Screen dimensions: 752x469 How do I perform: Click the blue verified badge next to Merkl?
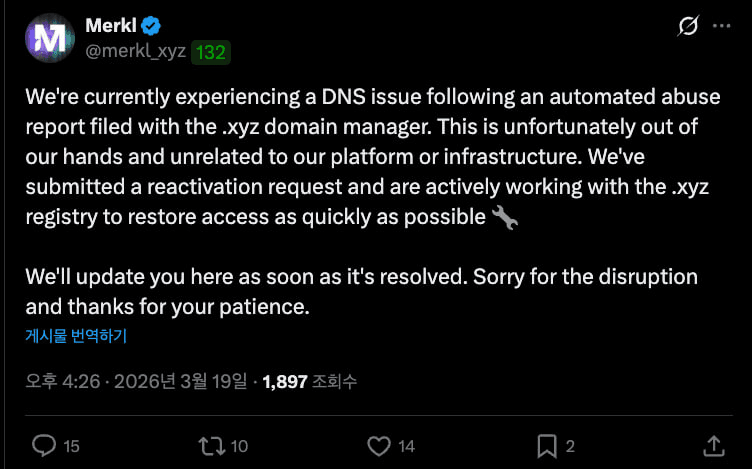[x=151, y=26]
